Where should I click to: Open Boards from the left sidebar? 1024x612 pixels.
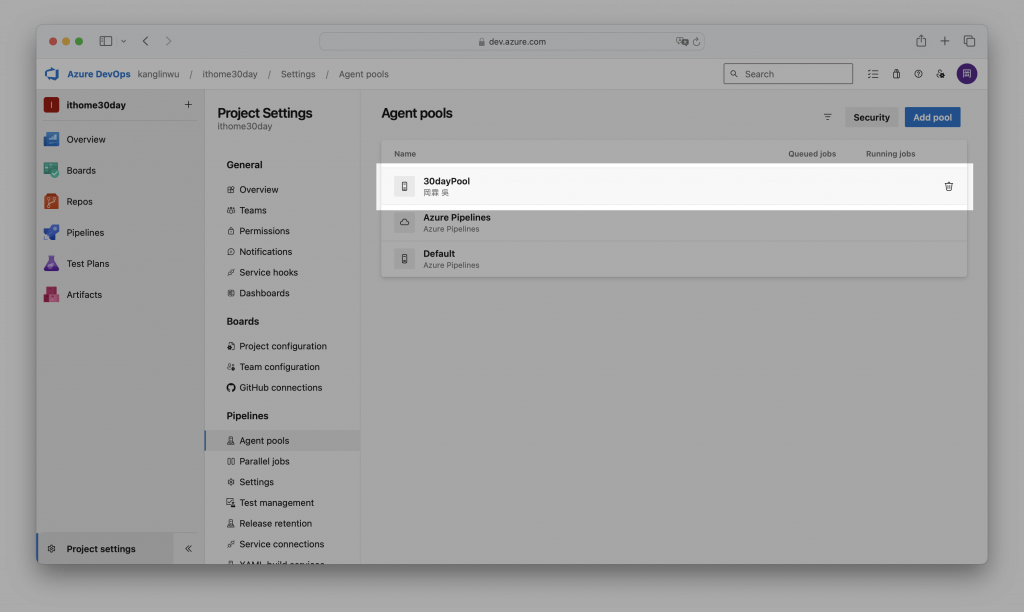(80, 170)
